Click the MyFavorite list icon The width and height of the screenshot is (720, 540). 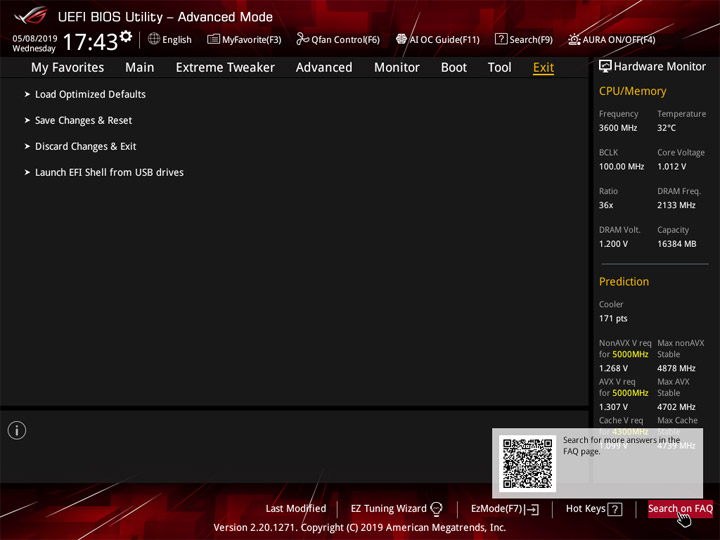coord(213,39)
